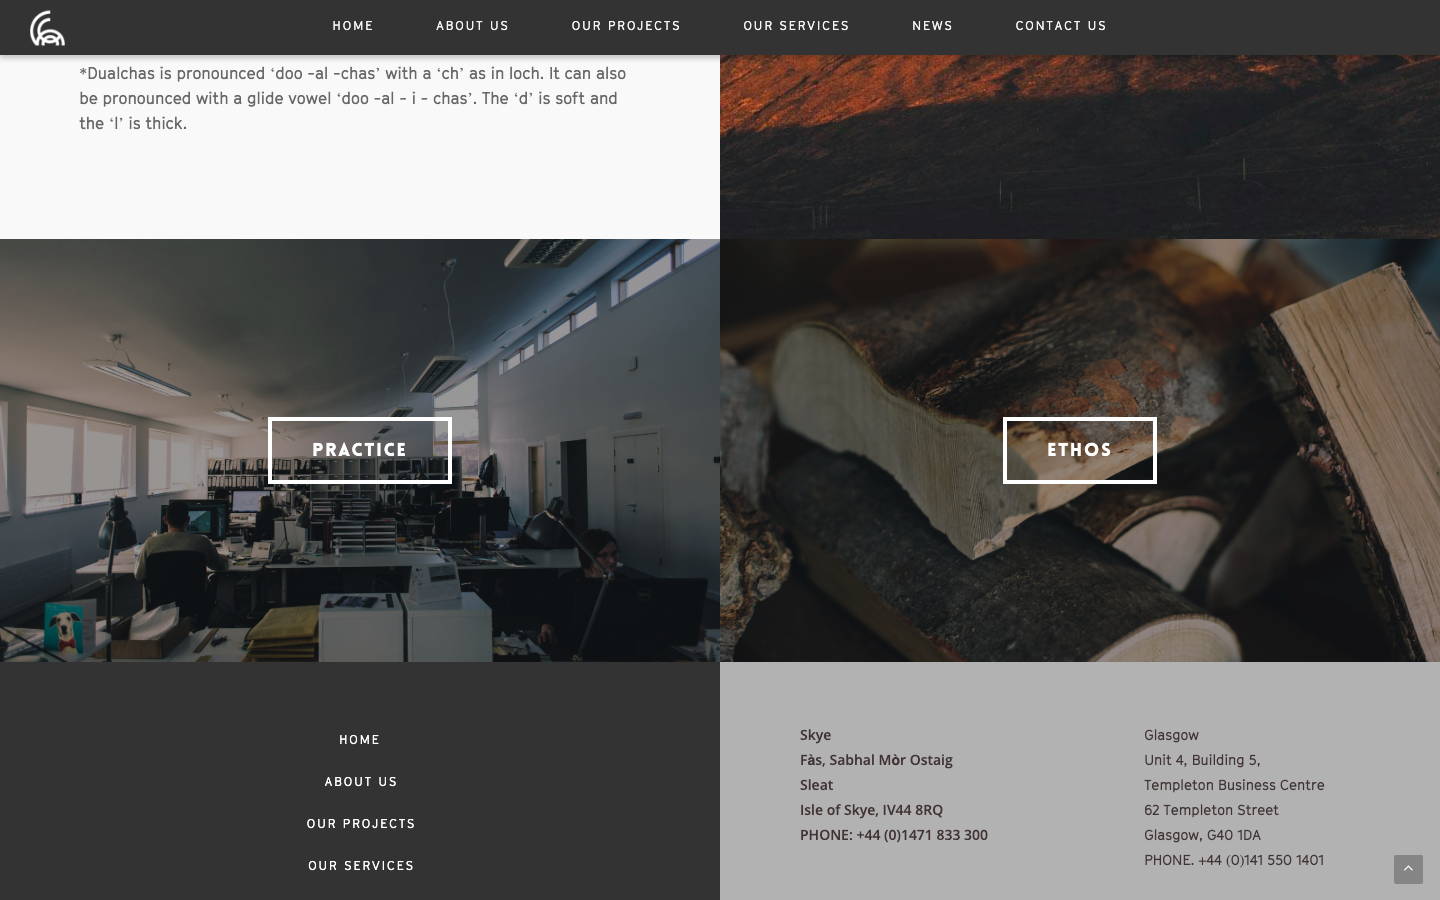Viewport: 1440px width, 900px height.
Task: Click the Glasgow office phone number
Action: [1234, 860]
